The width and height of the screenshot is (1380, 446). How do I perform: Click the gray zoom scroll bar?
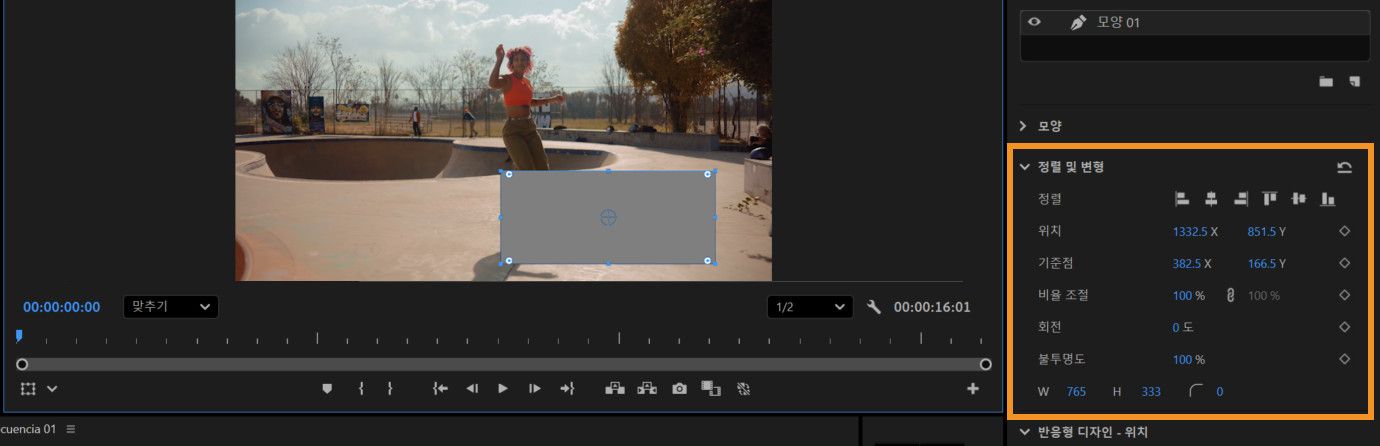[x=503, y=364]
